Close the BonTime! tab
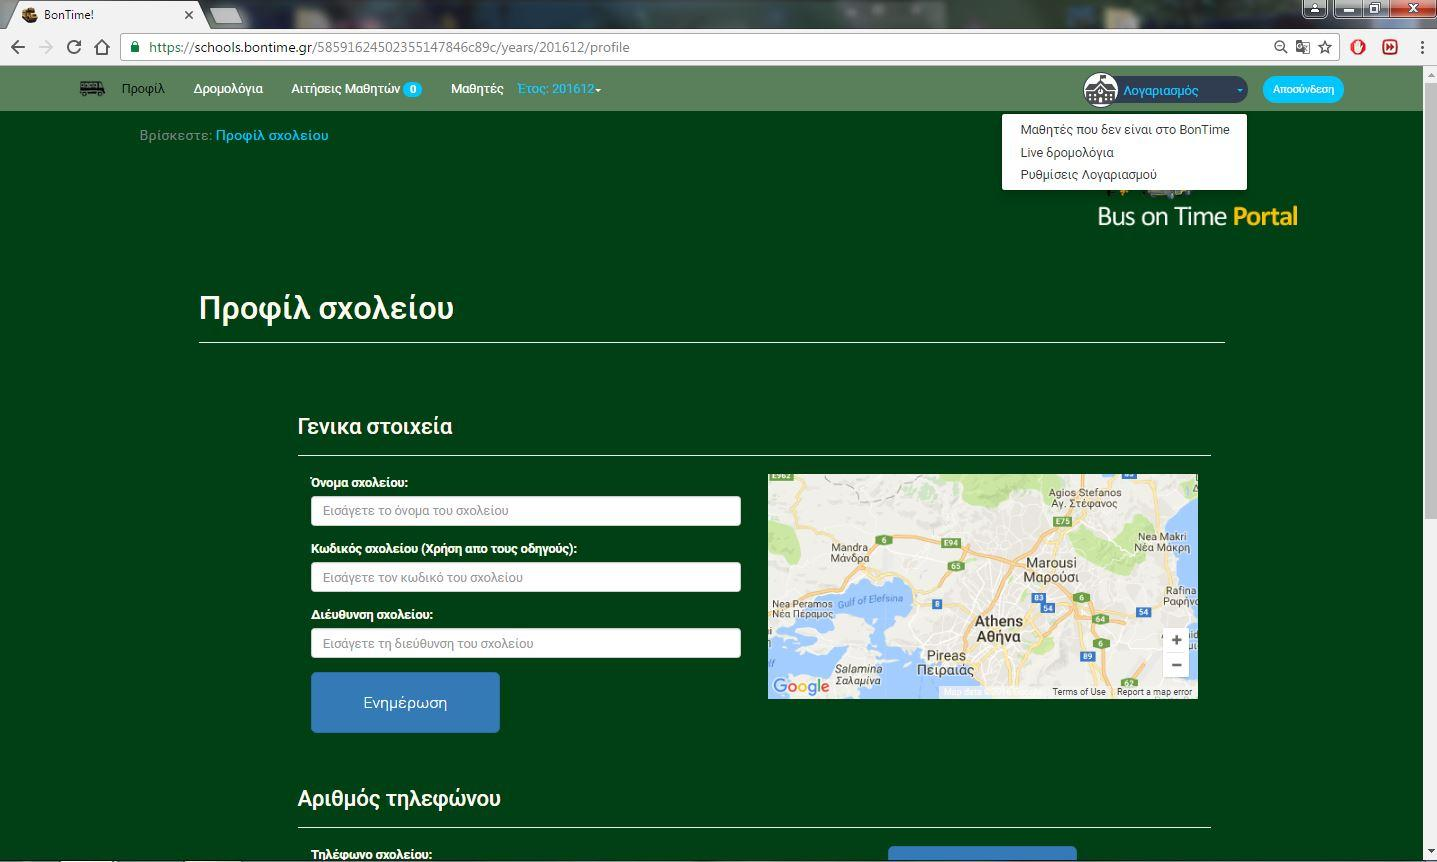 (x=189, y=15)
